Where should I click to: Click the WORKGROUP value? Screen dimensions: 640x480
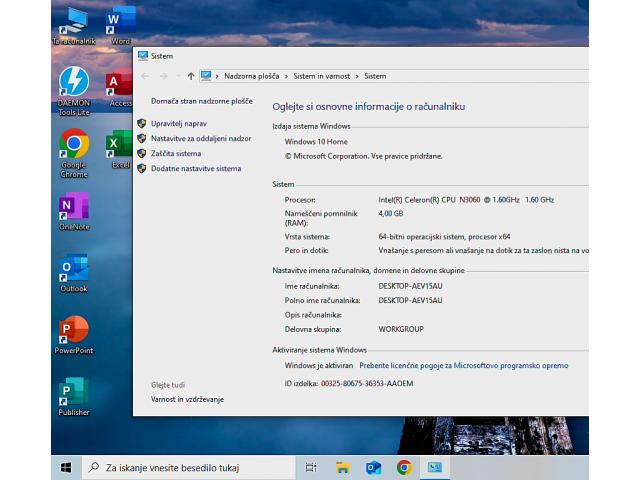(401, 329)
